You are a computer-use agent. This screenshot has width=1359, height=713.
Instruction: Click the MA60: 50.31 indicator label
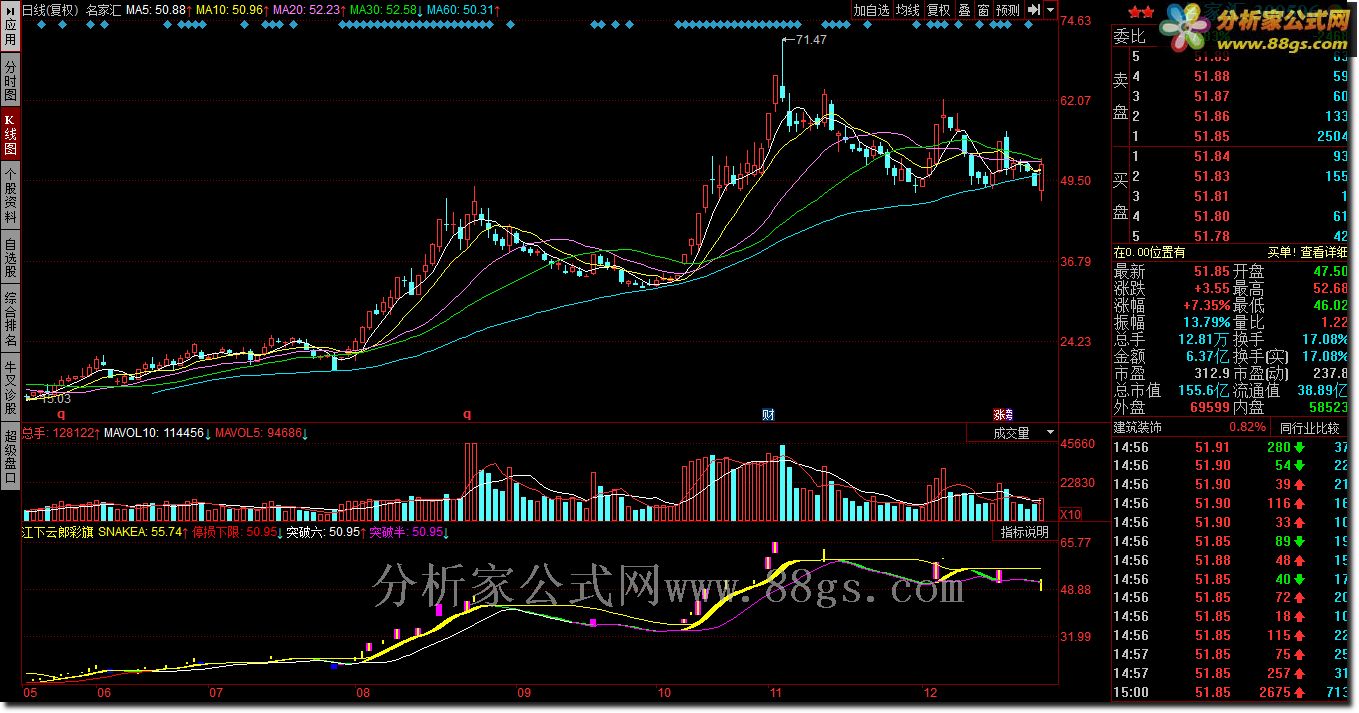coord(460,10)
